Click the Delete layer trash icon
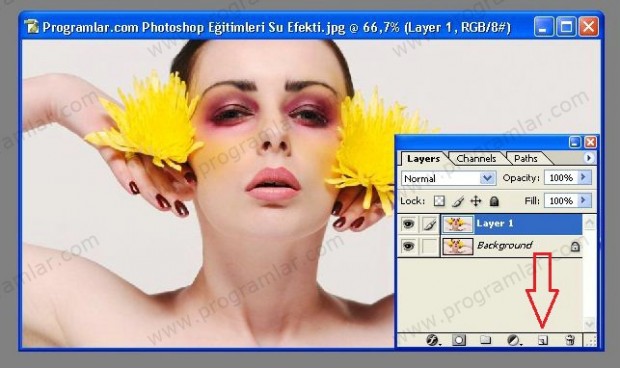 (x=570, y=340)
